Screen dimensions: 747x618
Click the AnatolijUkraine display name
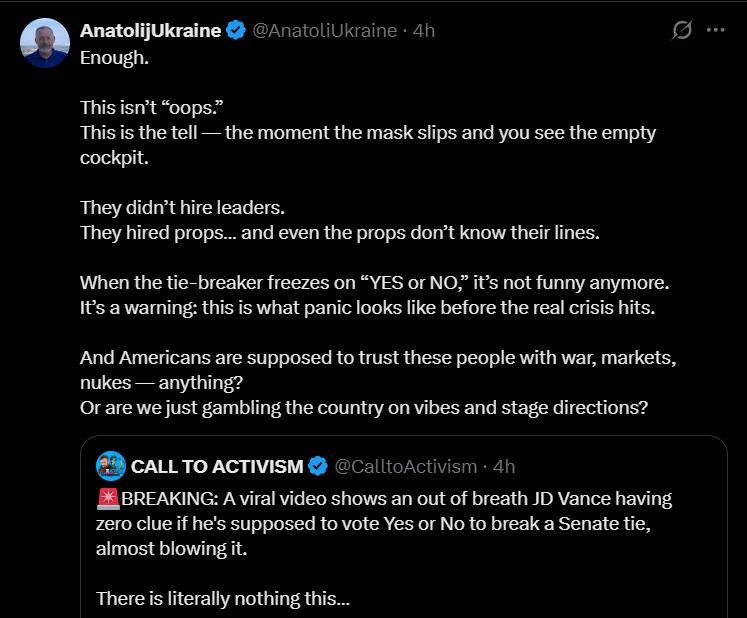click(151, 30)
